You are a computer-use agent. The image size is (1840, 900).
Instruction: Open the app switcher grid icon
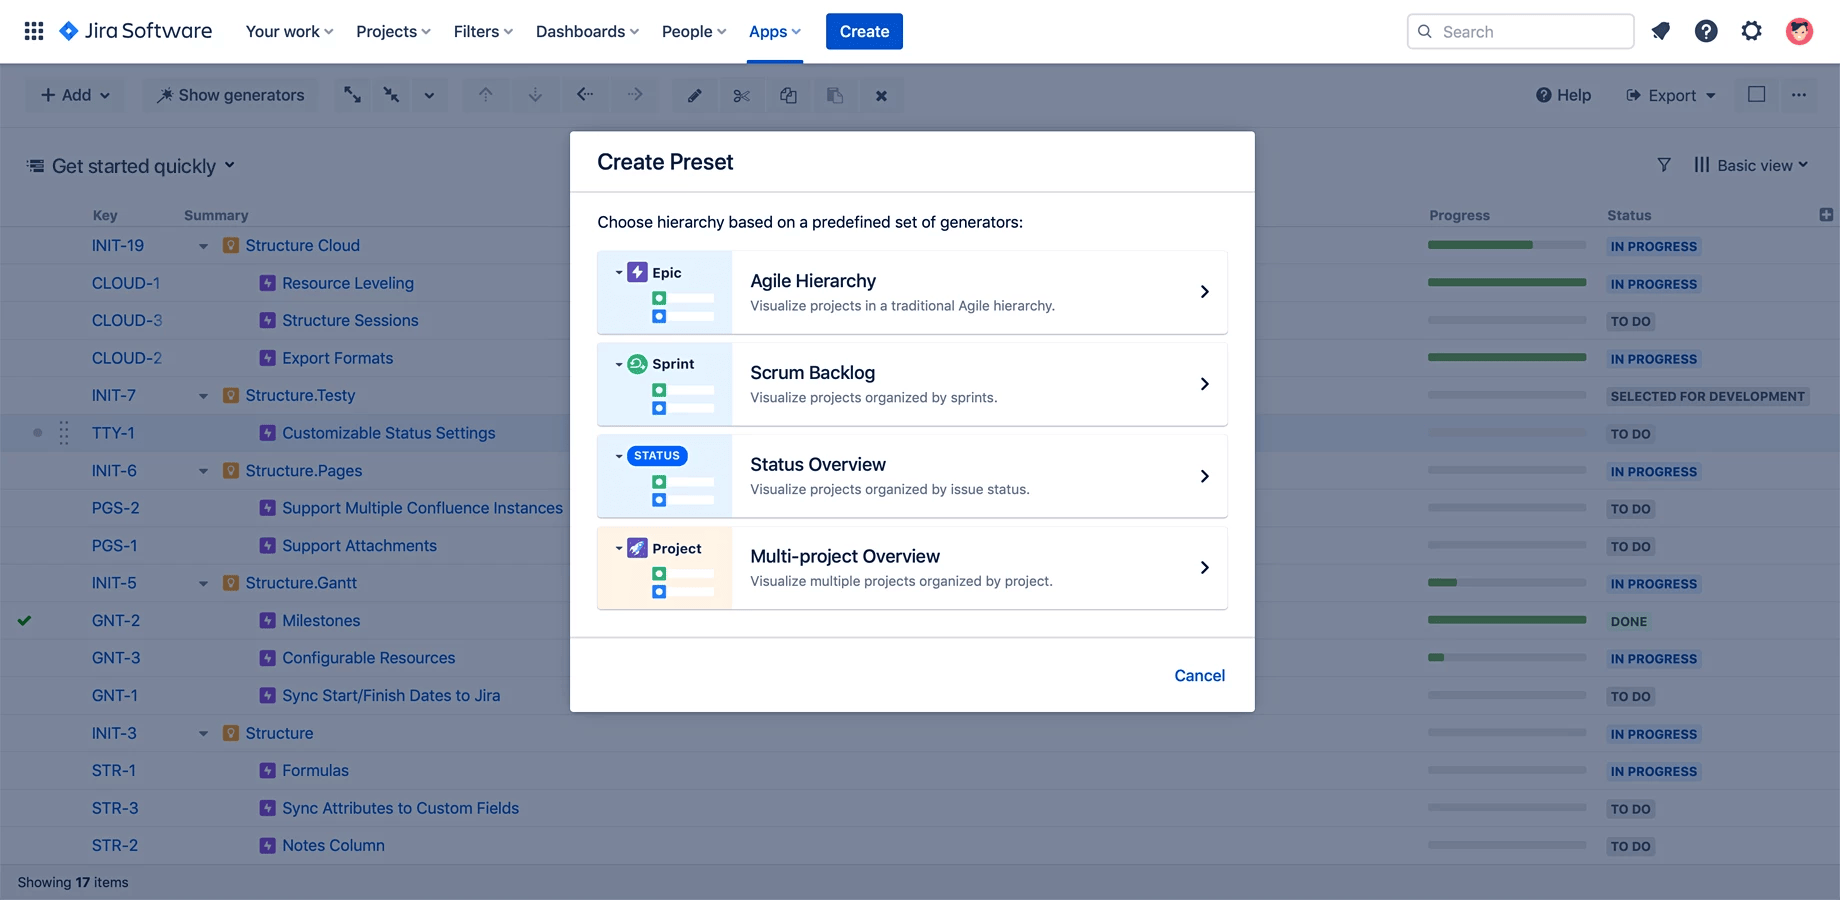point(34,31)
